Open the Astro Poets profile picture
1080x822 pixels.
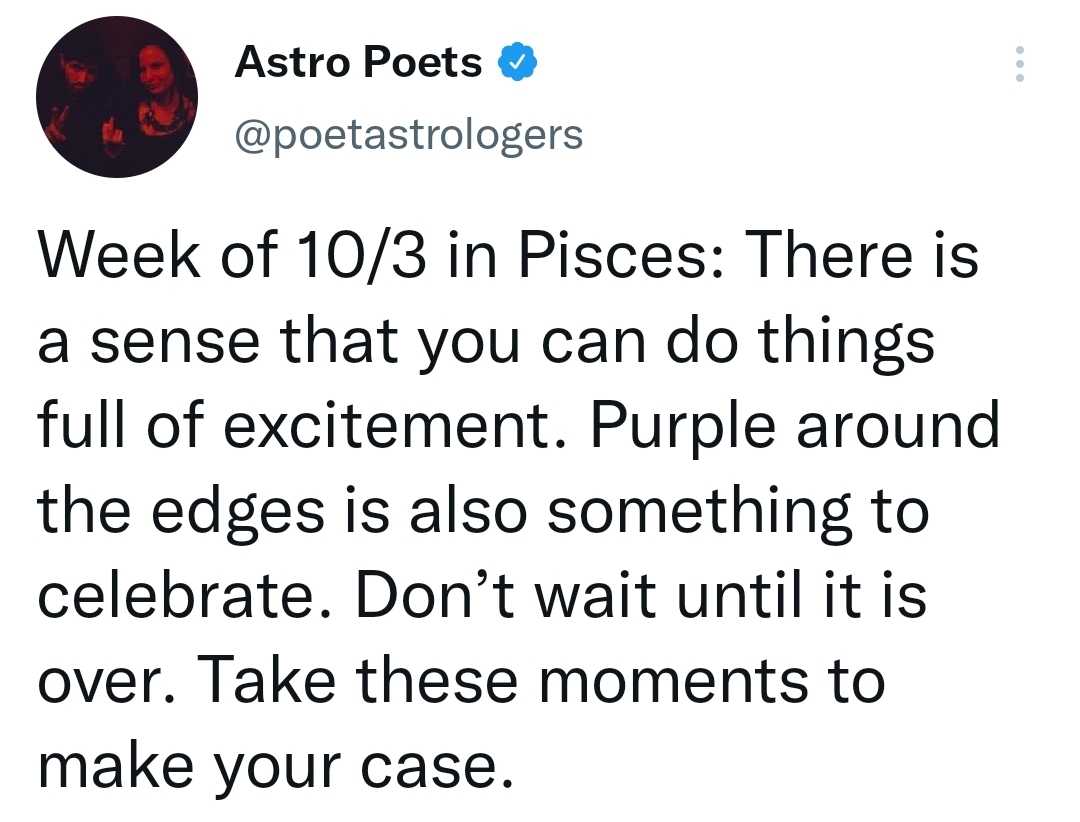coord(117,97)
